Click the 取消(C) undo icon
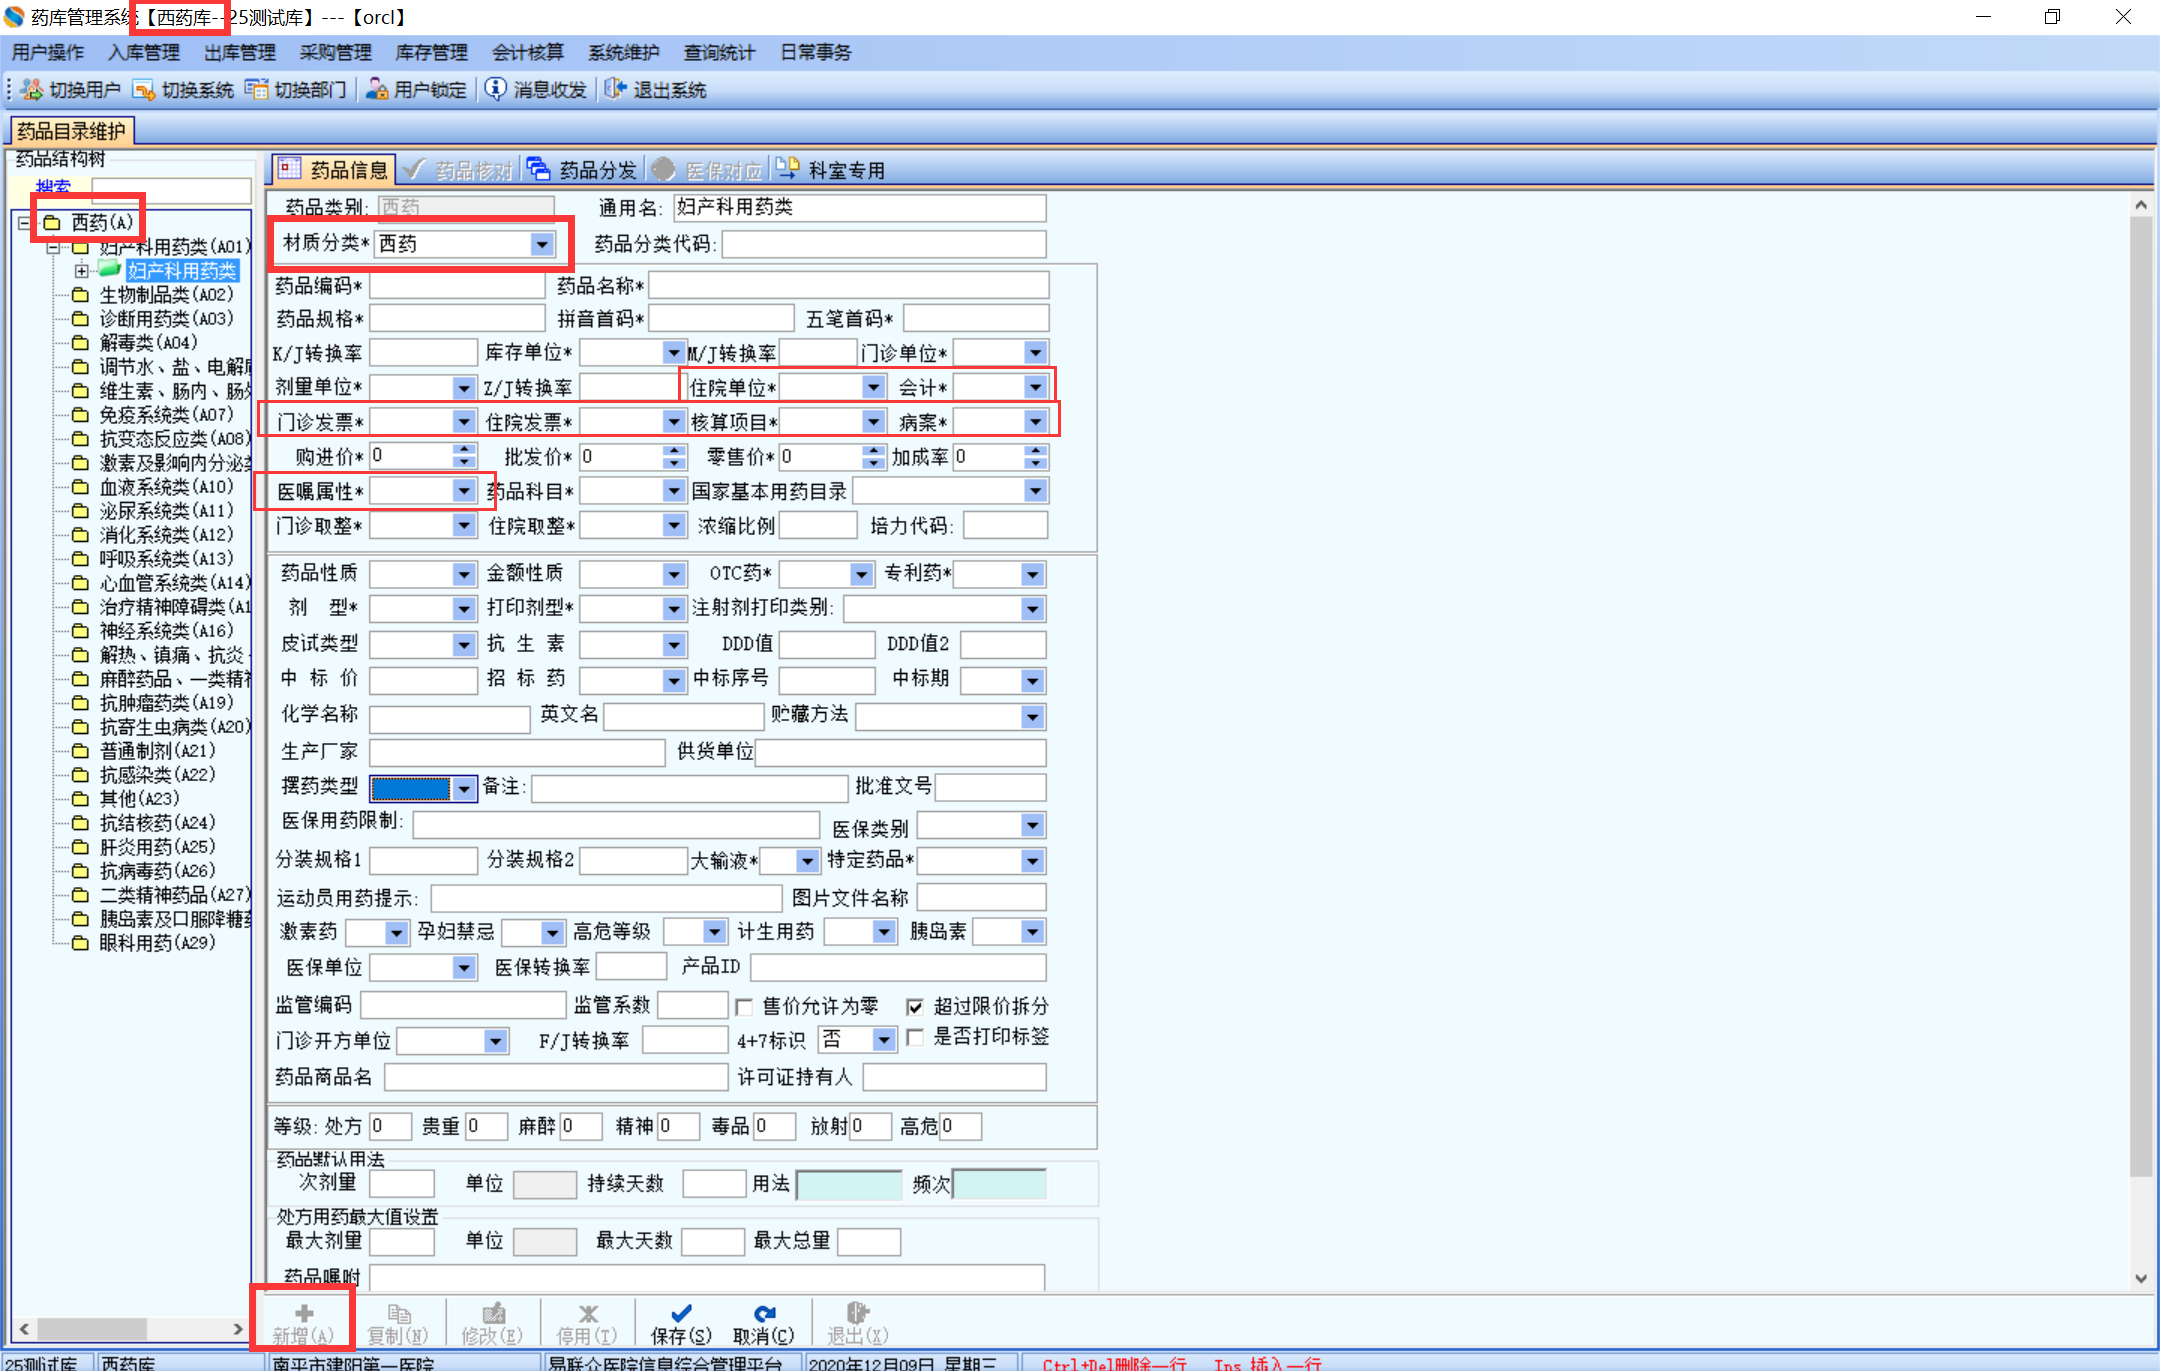The width and height of the screenshot is (2160, 1371). [x=763, y=1314]
